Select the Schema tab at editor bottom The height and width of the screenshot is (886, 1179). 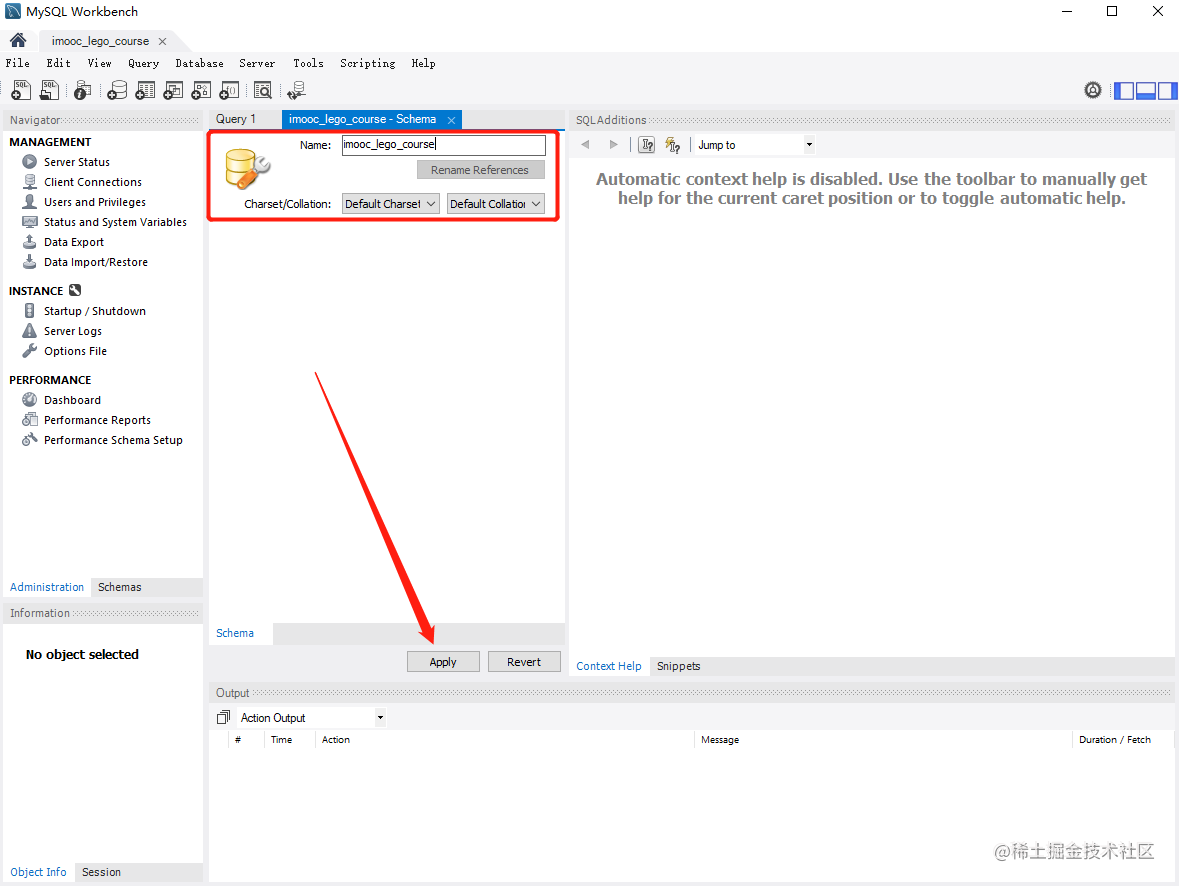coord(235,633)
